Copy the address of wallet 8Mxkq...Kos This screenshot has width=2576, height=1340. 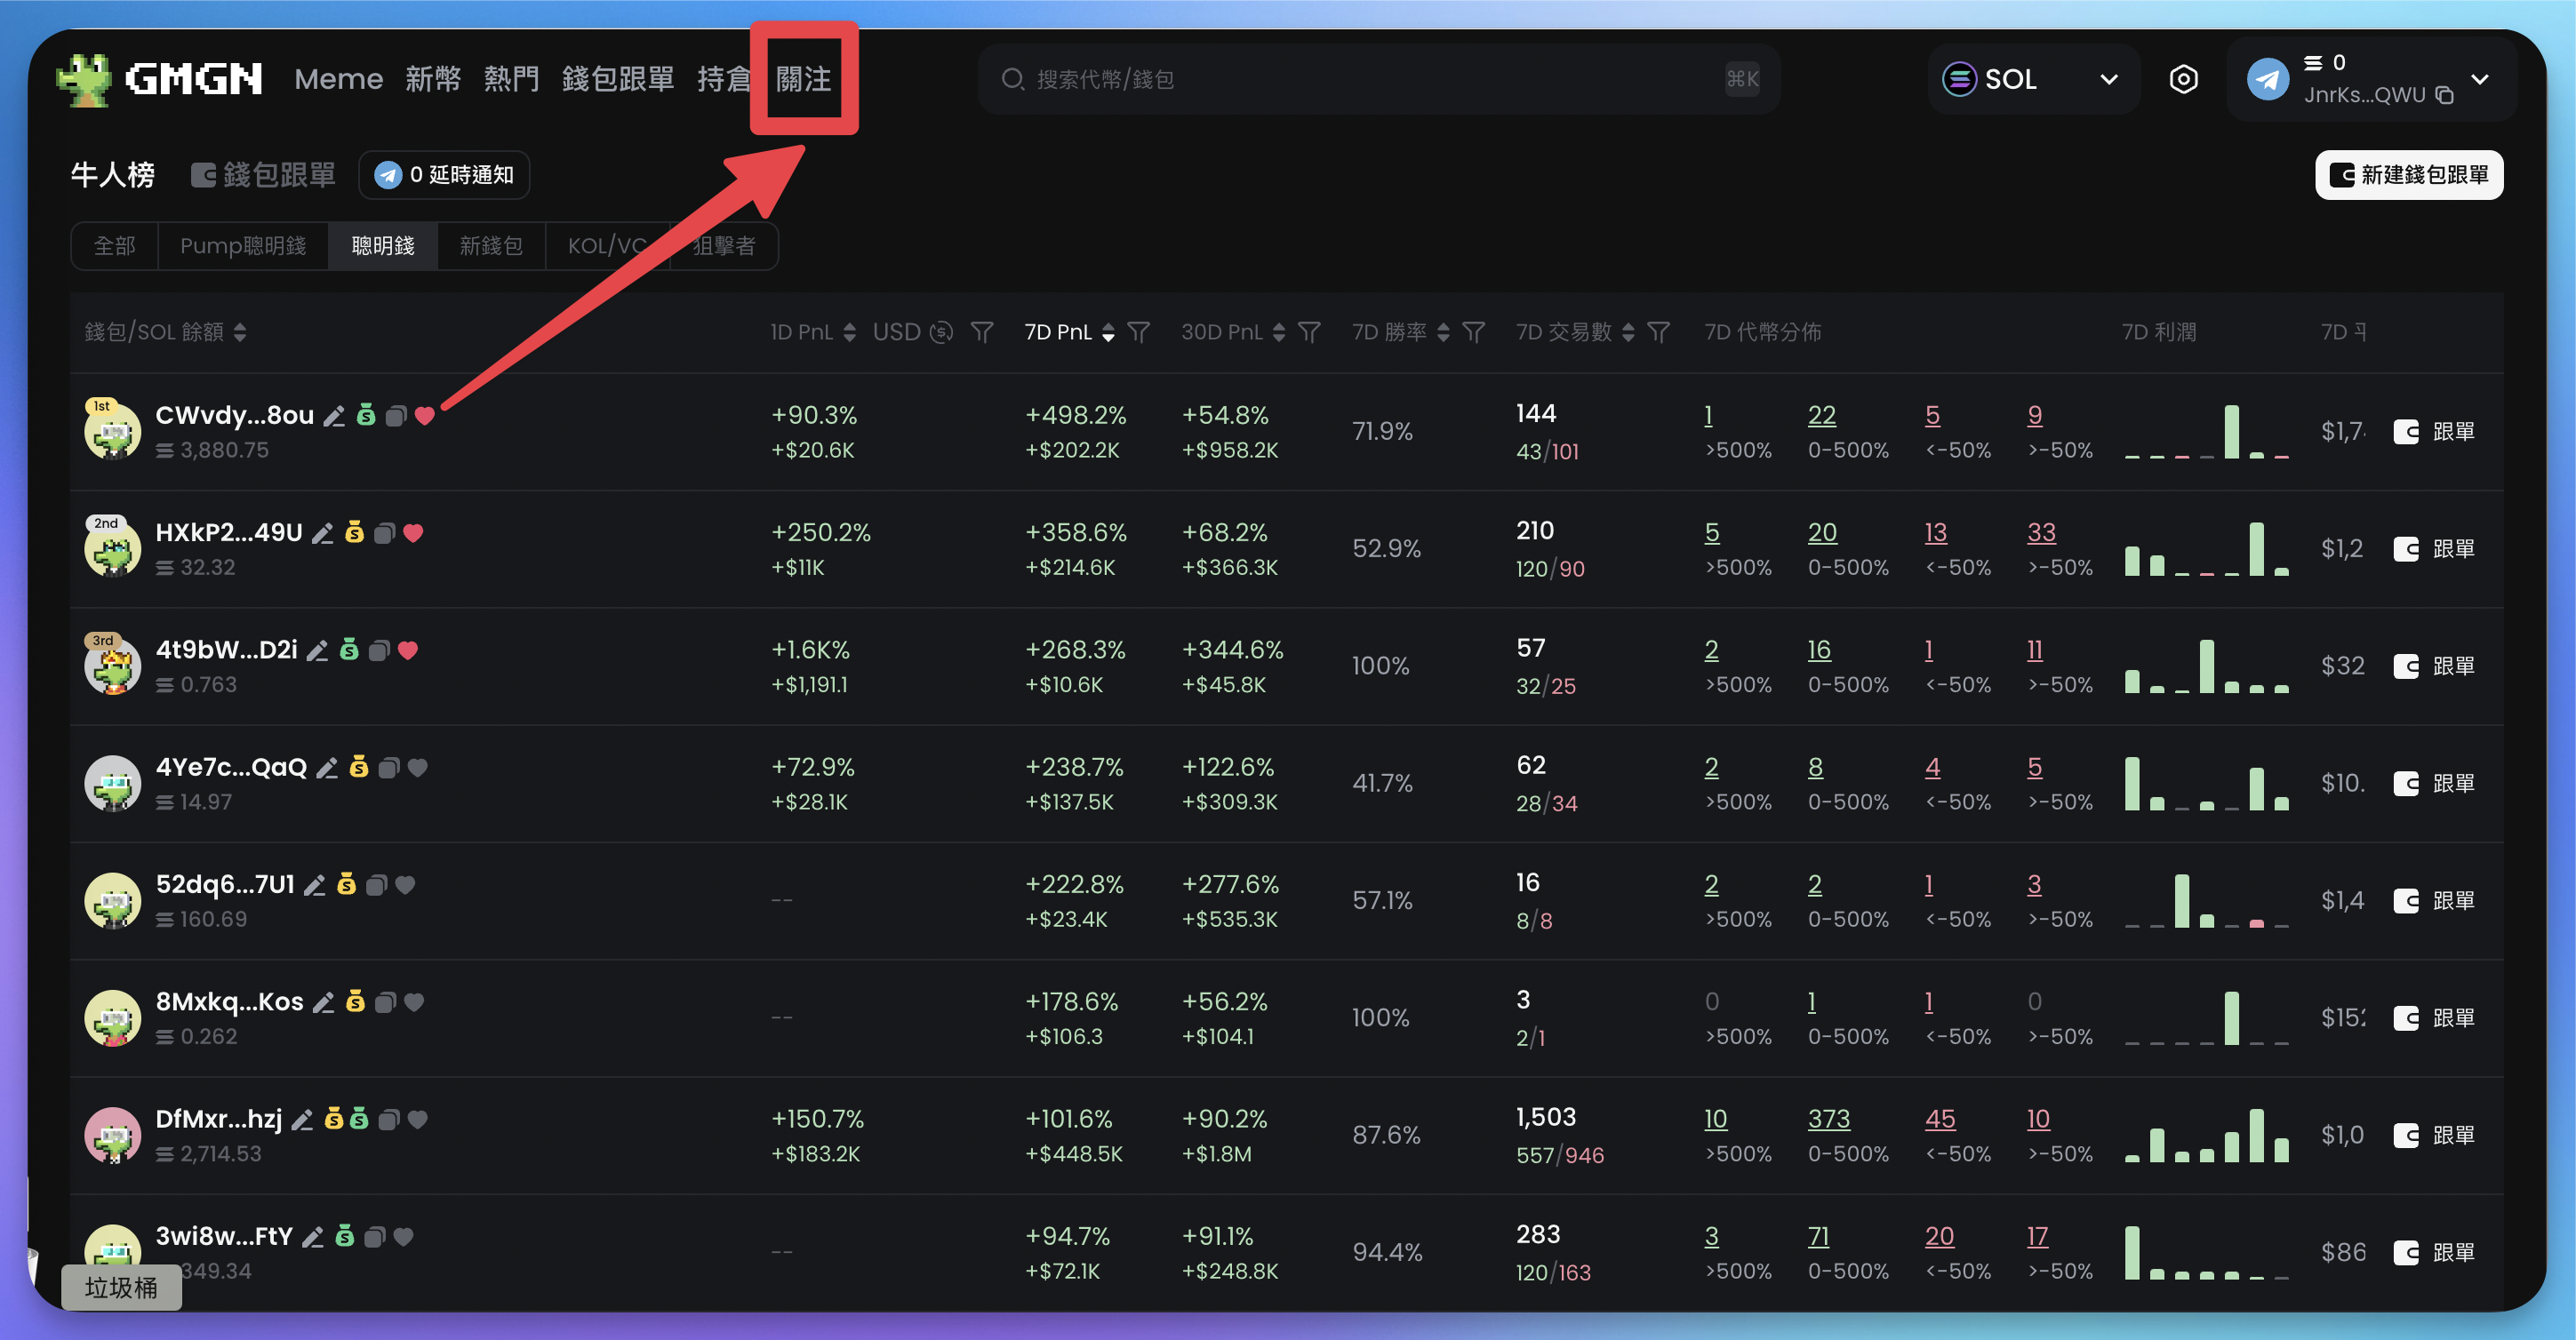pos(385,1002)
